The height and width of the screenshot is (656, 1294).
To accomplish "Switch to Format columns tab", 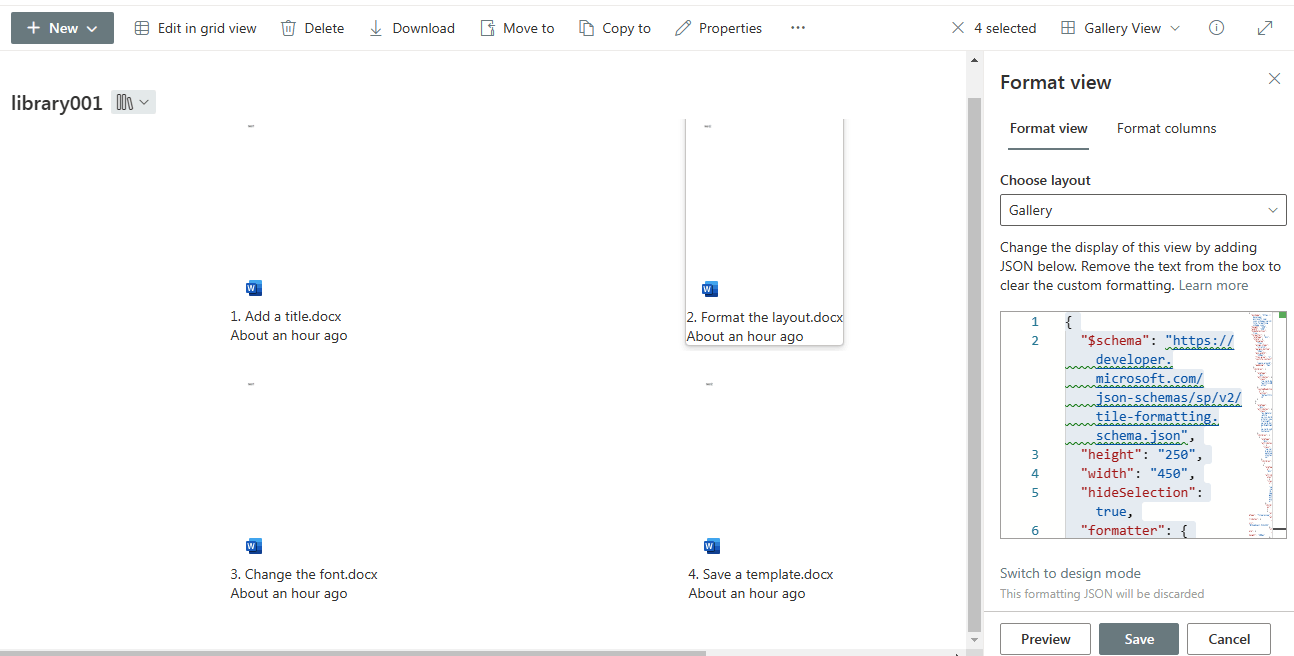I will [1166, 128].
